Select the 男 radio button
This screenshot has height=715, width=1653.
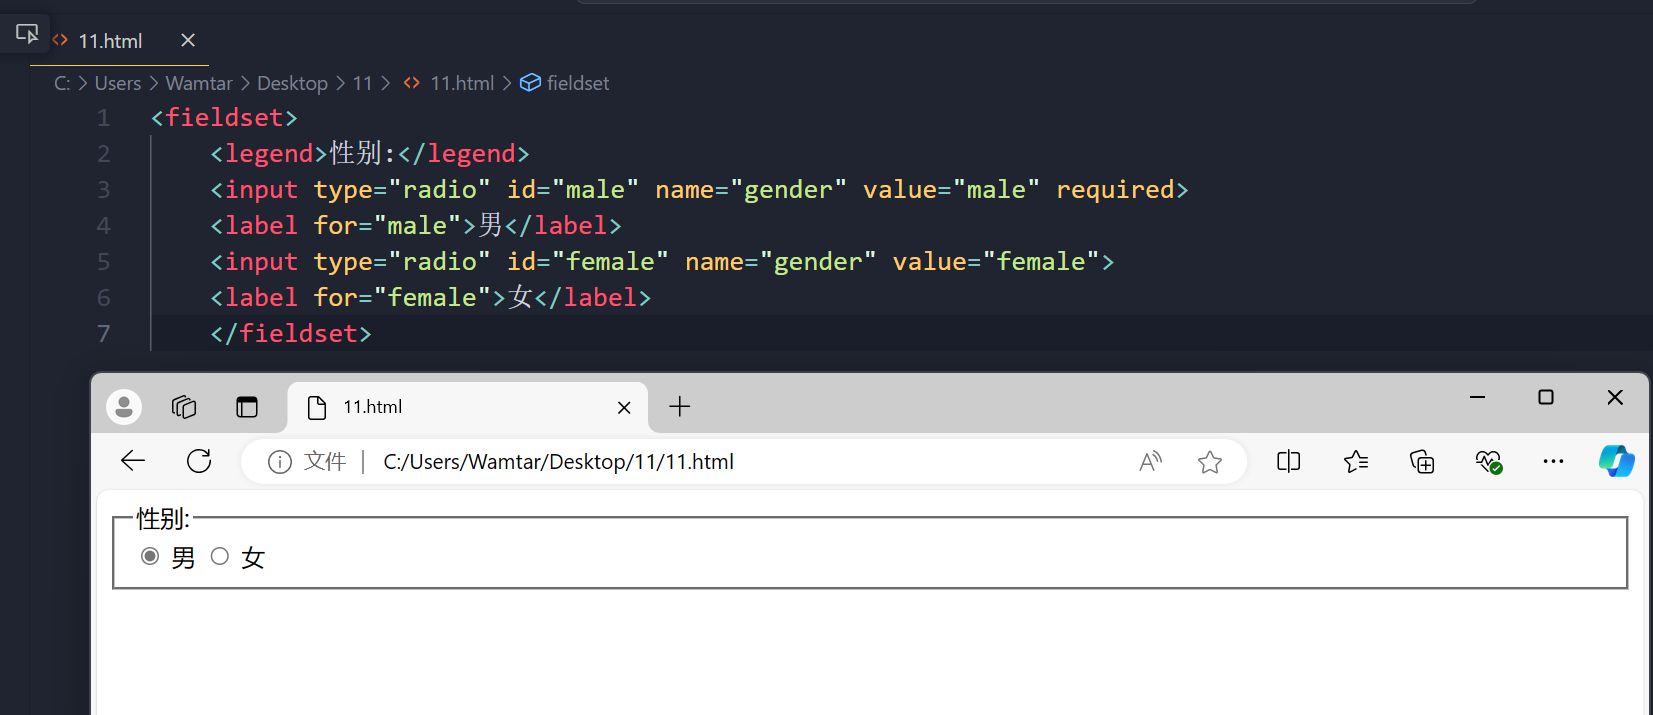150,556
